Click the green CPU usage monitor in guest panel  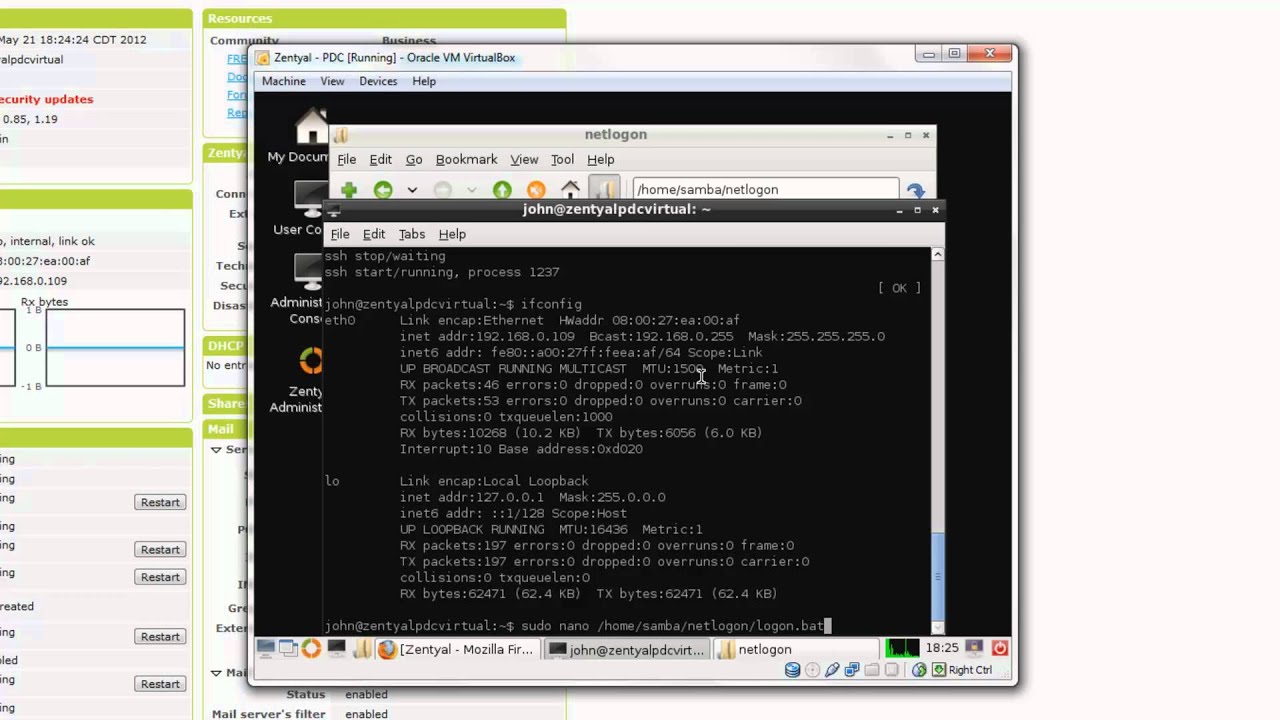pyautogui.click(x=902, y=648)
